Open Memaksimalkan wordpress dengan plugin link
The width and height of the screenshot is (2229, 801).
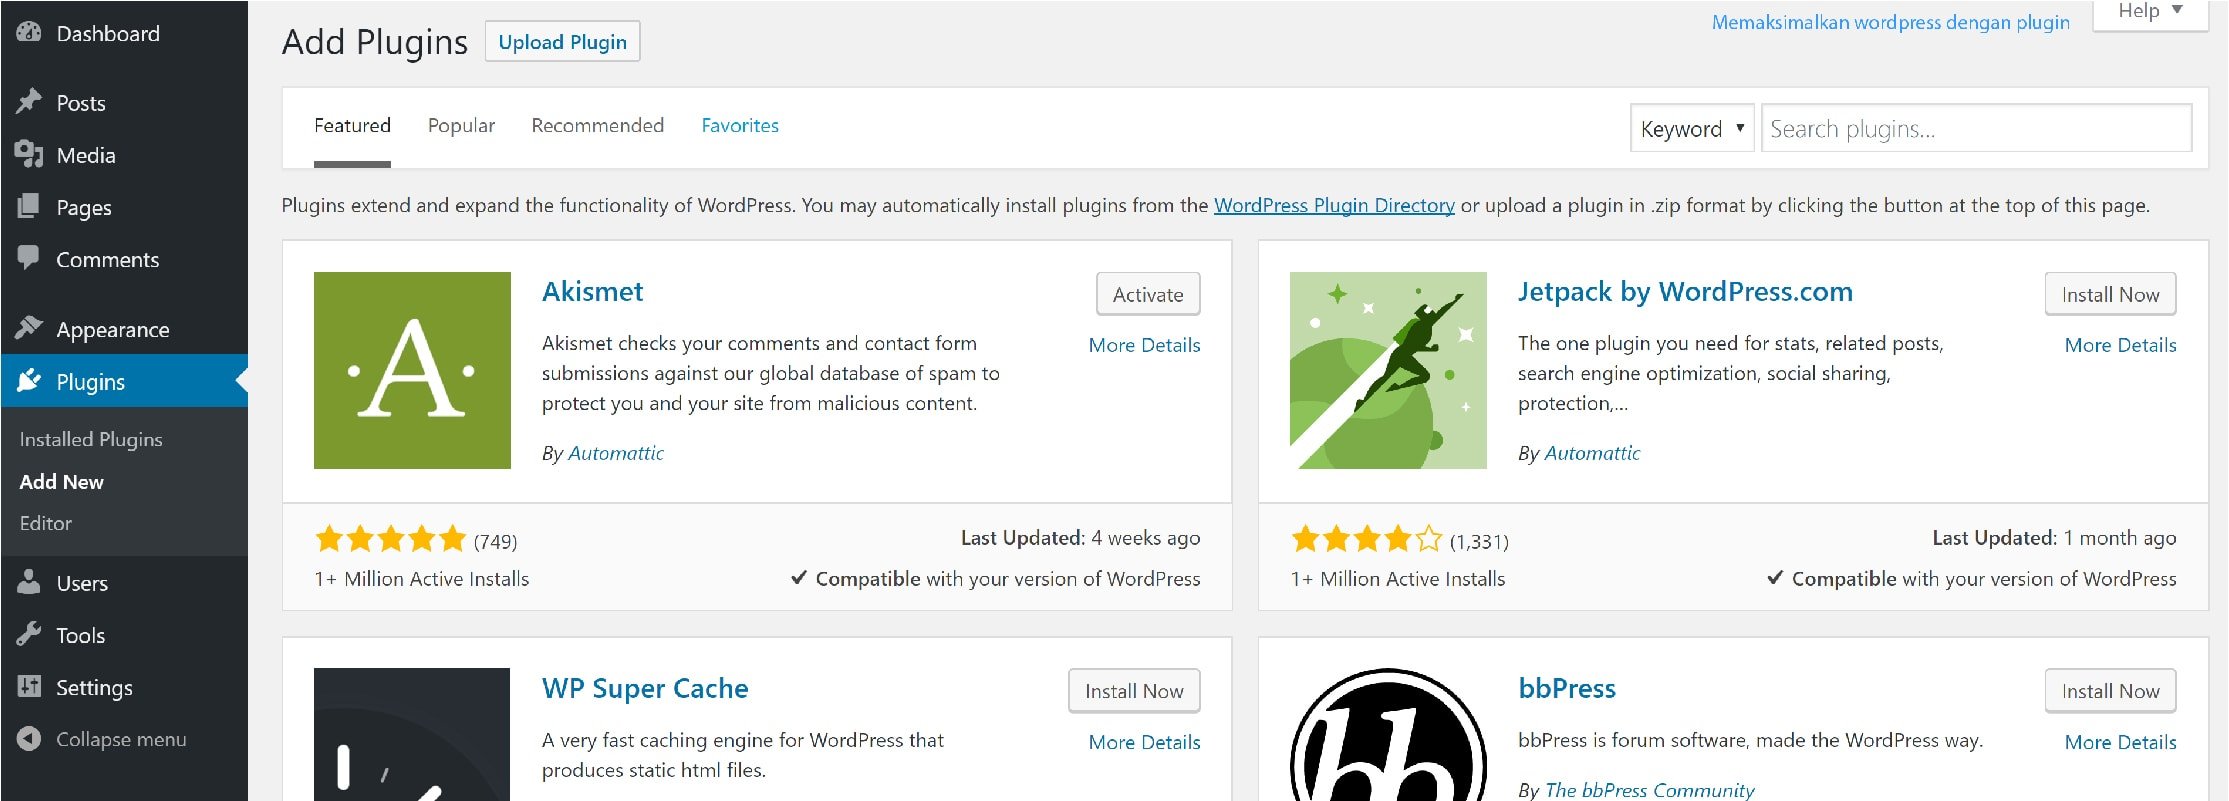(x=1890, y=22)
